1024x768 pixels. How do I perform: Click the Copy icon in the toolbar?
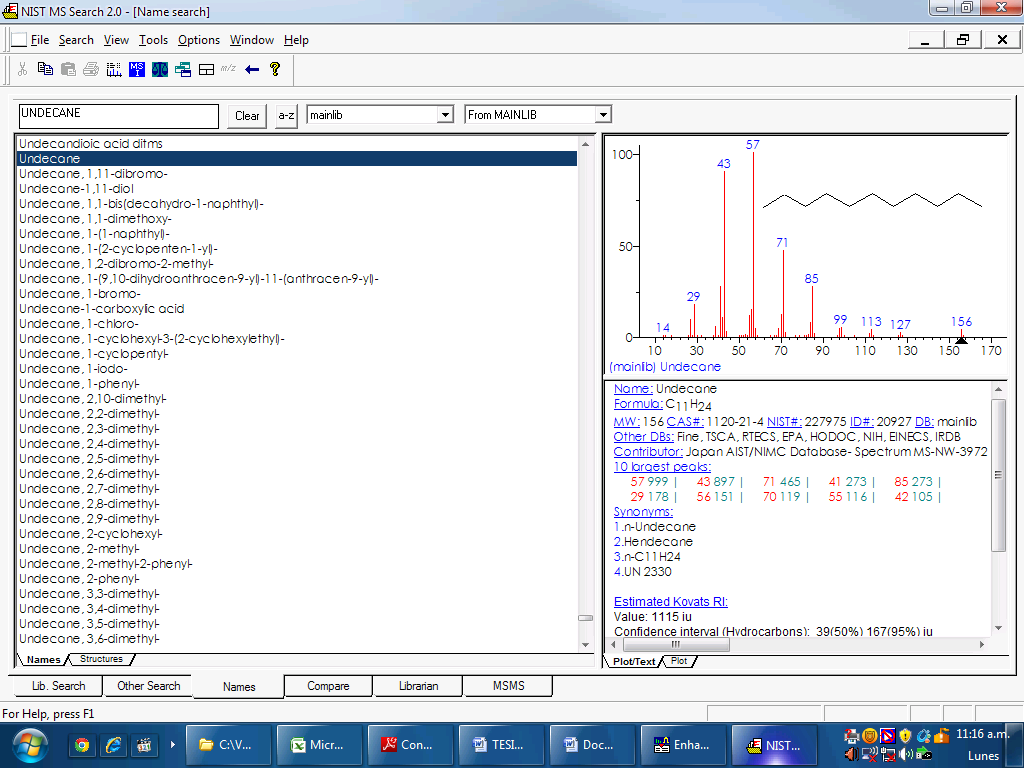(x=45, y=69)
